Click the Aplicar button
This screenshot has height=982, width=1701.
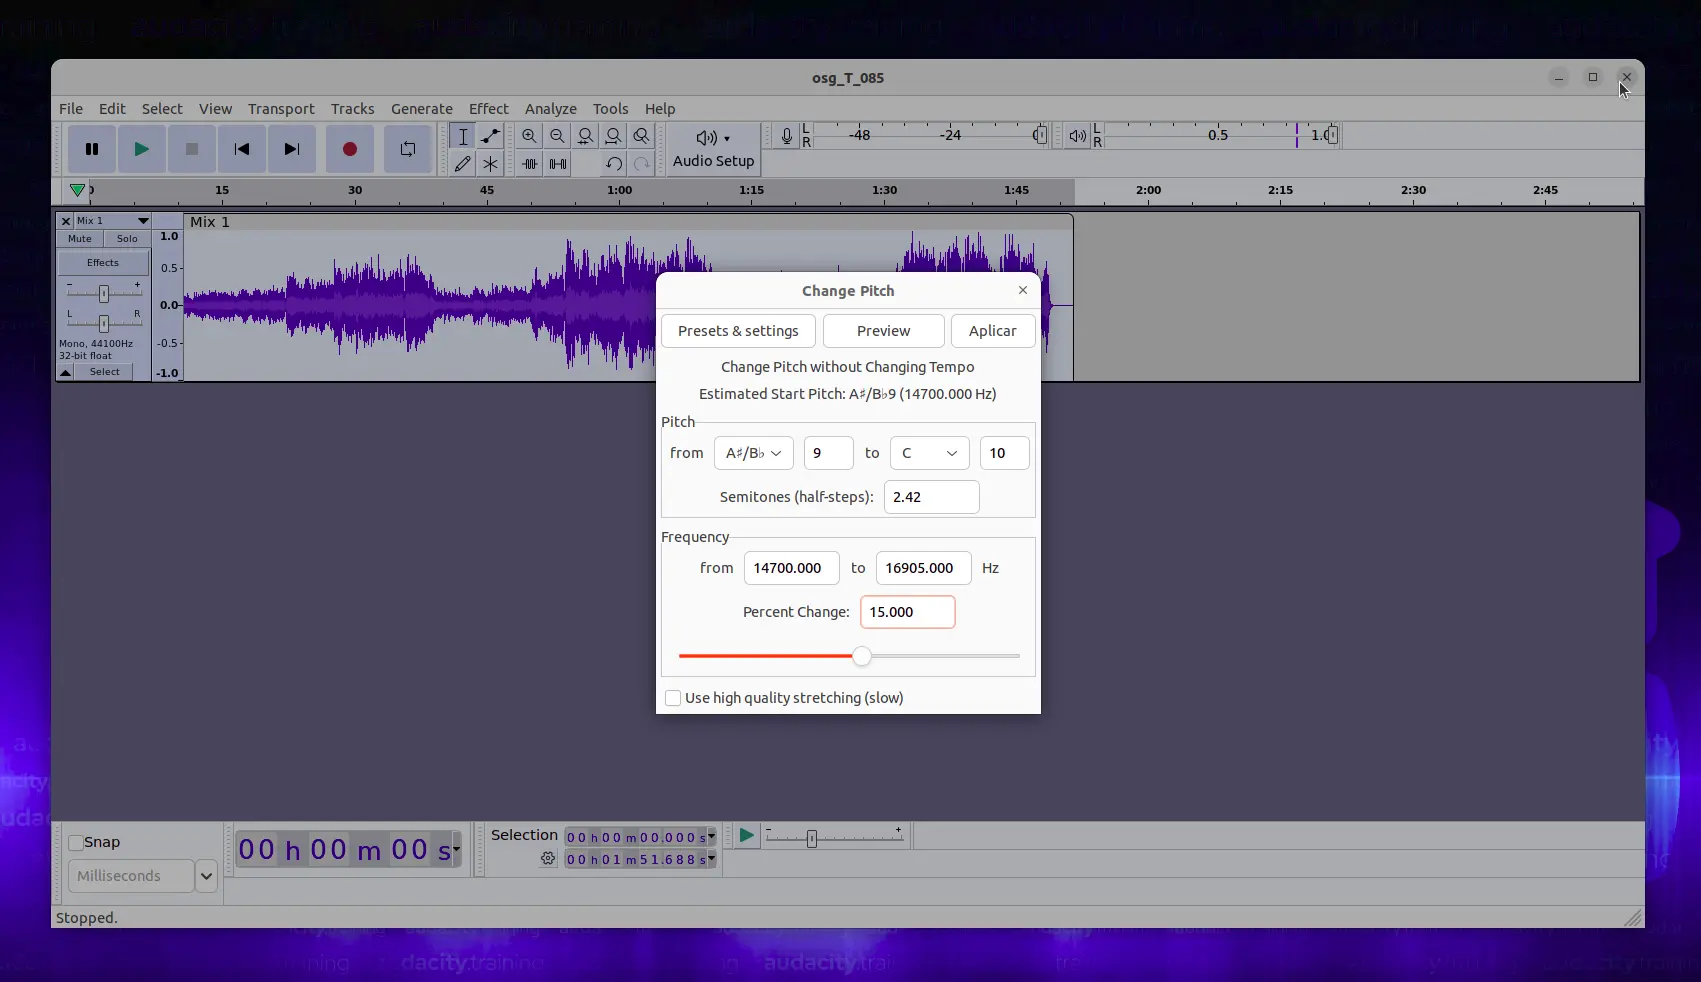(x=992, y=331)
